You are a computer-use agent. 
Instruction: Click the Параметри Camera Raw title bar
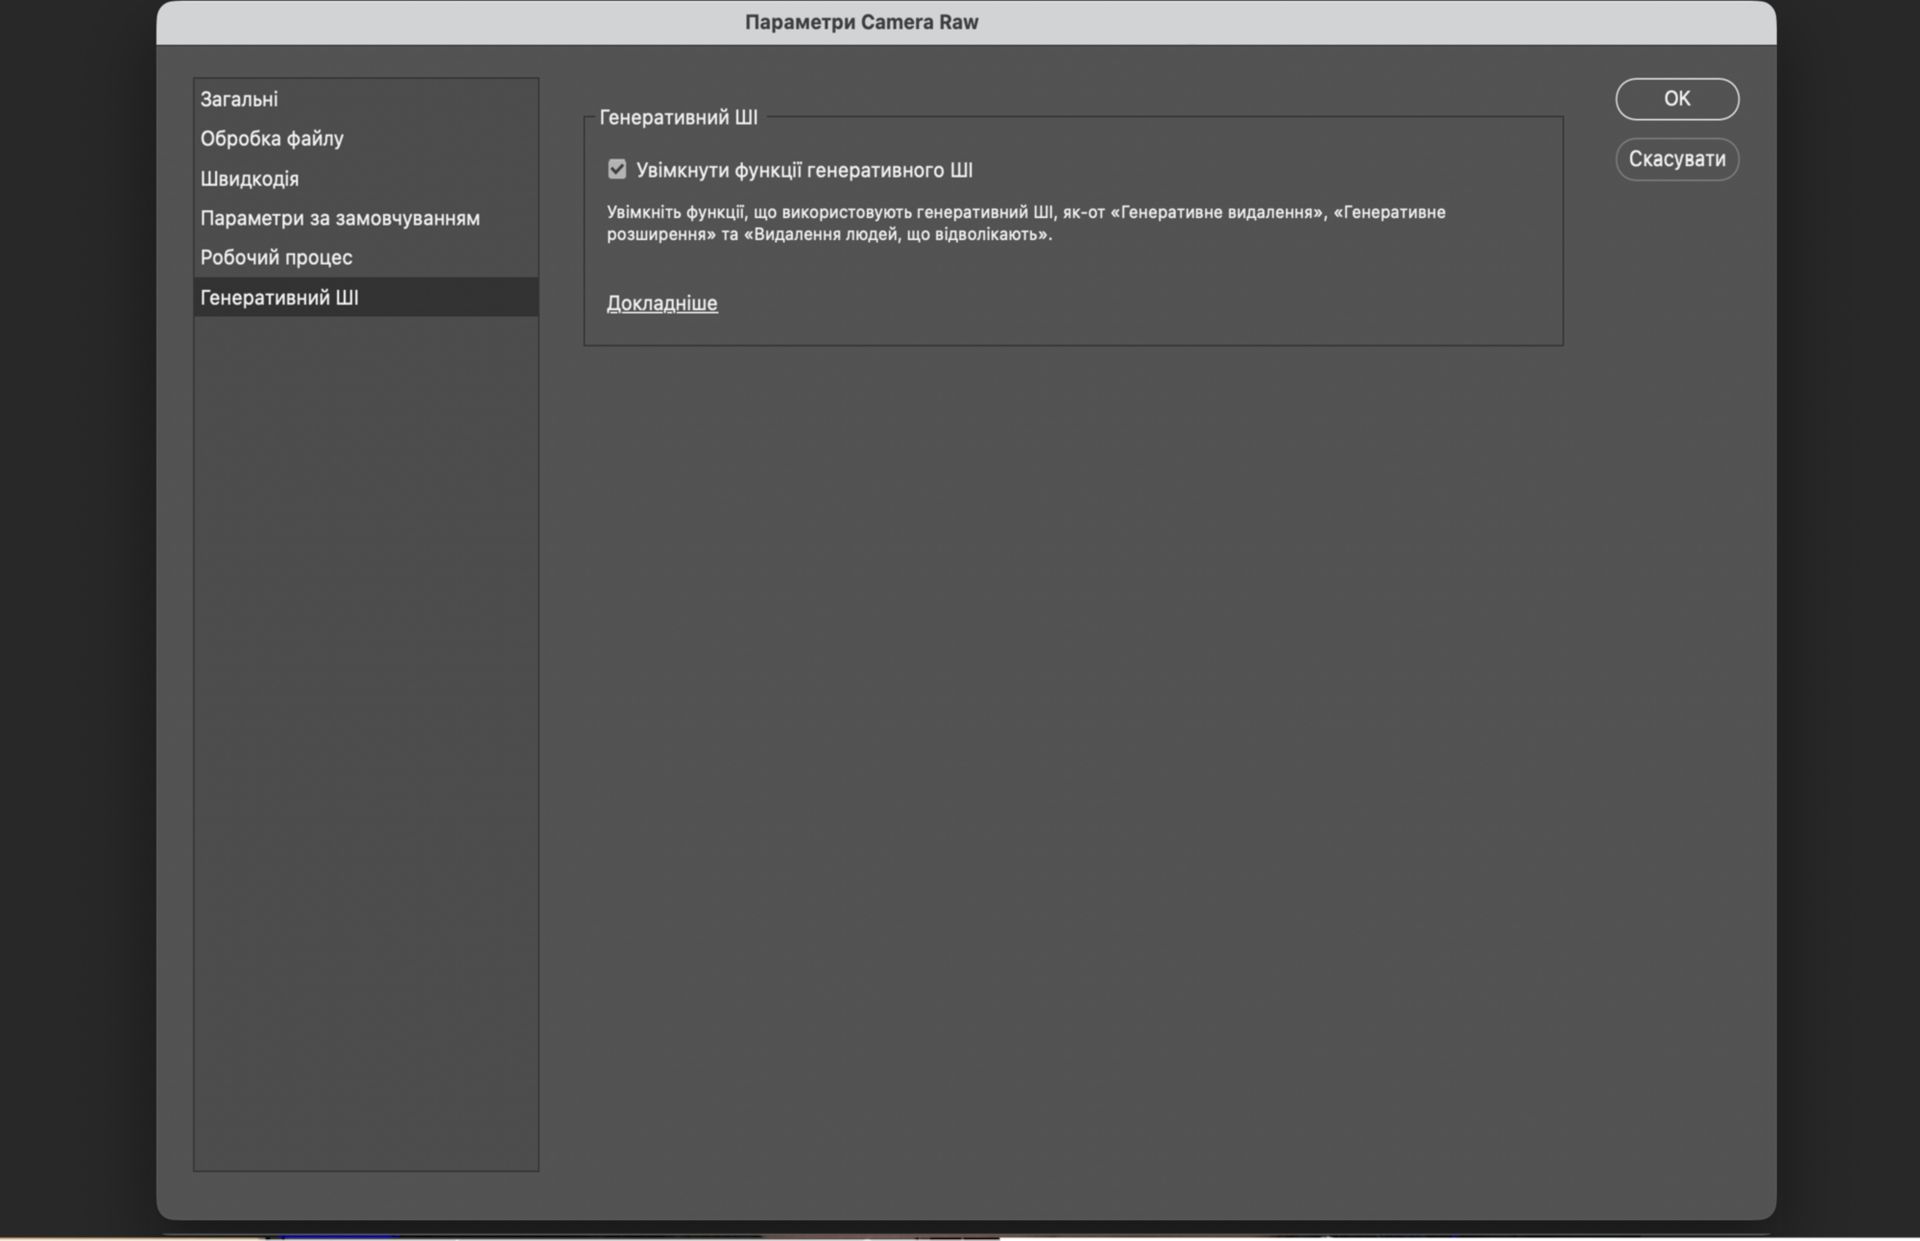pos(966,22)
